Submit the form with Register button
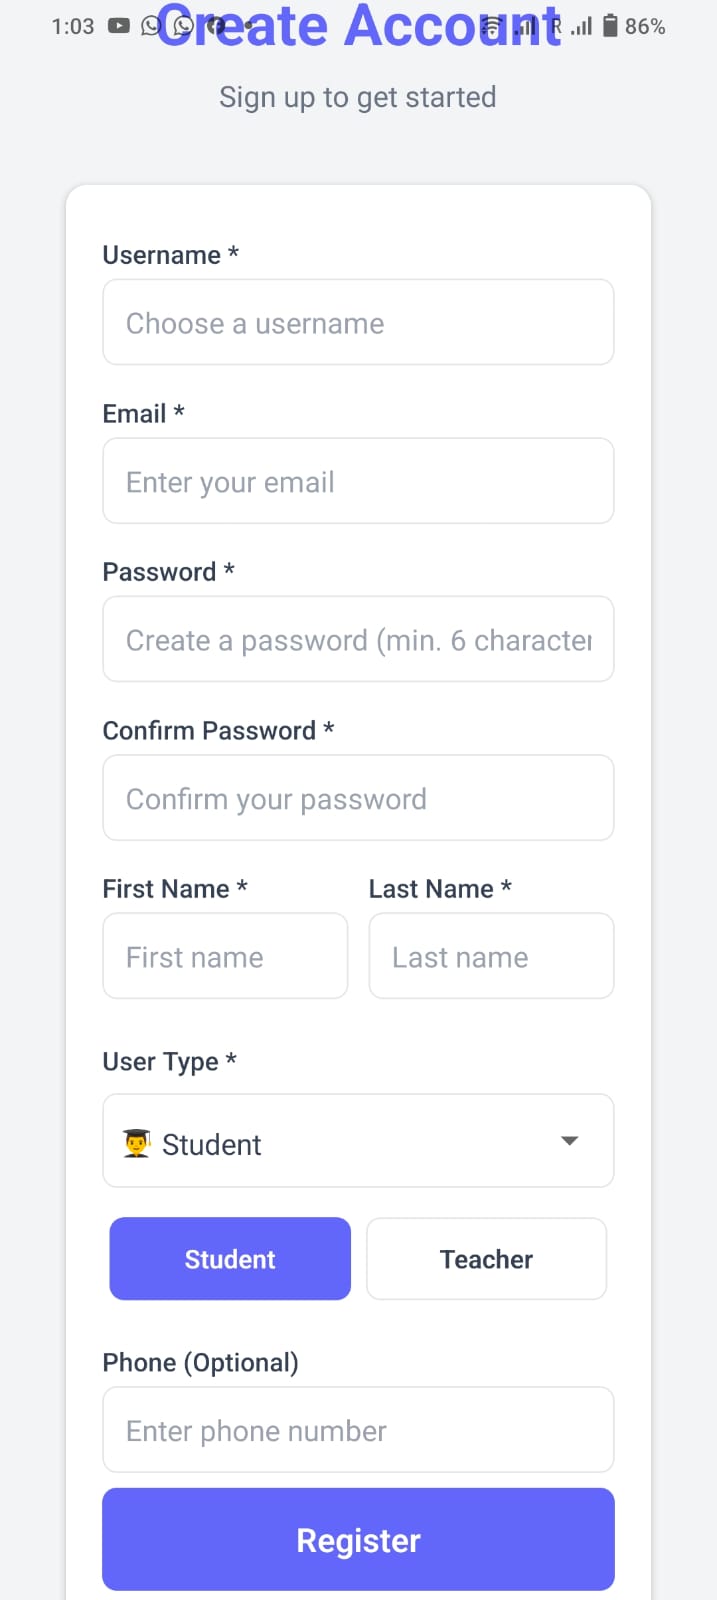717x1600 pixels. point(358,1540)
